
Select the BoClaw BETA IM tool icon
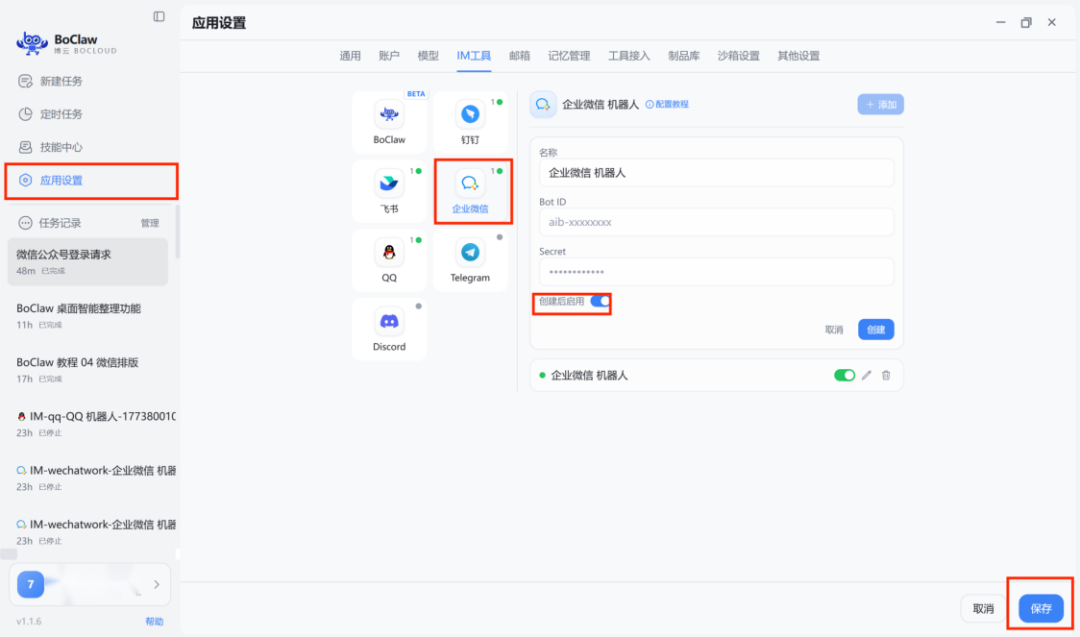tap(390, 120)
